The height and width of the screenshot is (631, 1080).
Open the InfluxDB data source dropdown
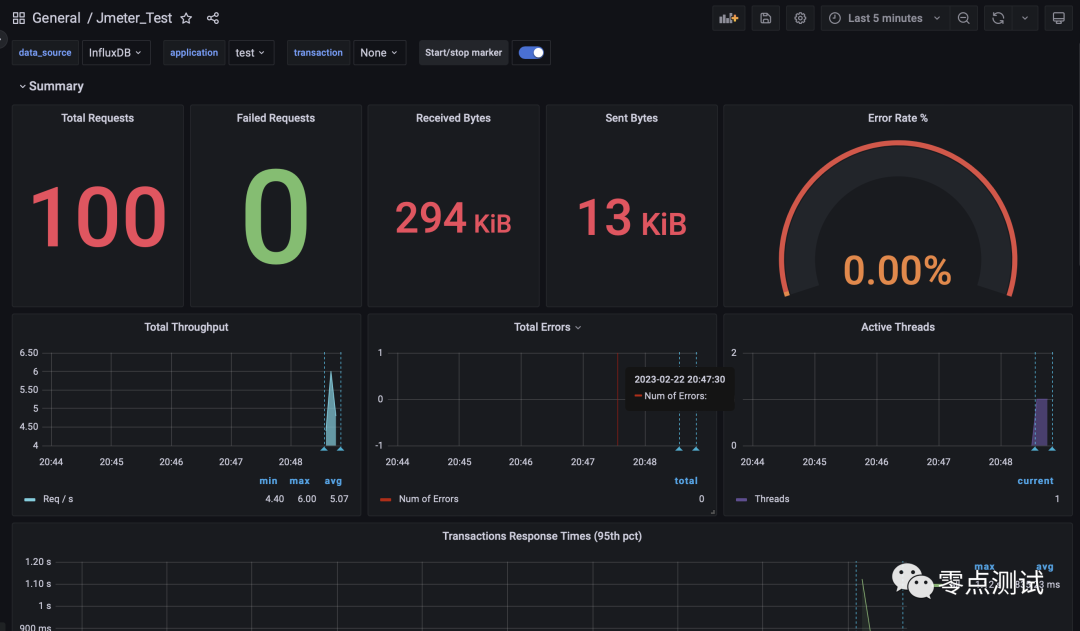116,52
